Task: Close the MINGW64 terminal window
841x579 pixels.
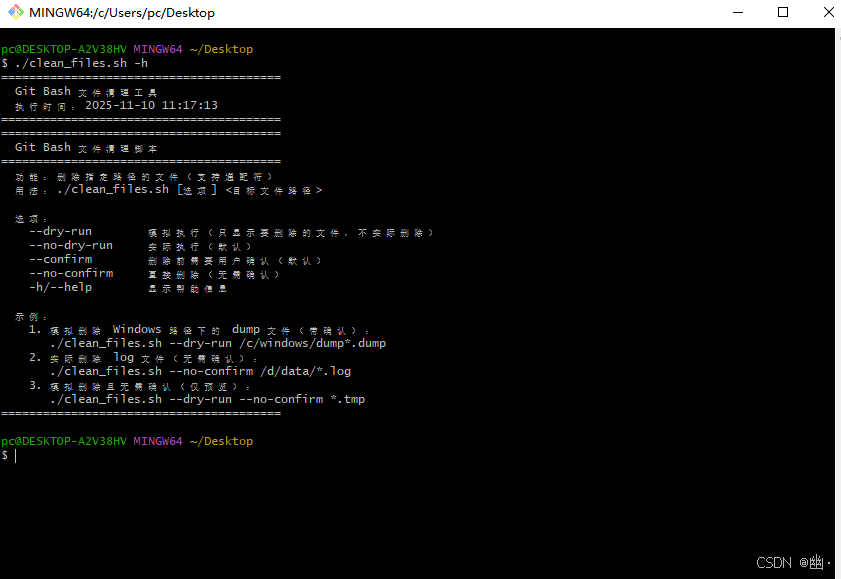Action: pos(828,12)
